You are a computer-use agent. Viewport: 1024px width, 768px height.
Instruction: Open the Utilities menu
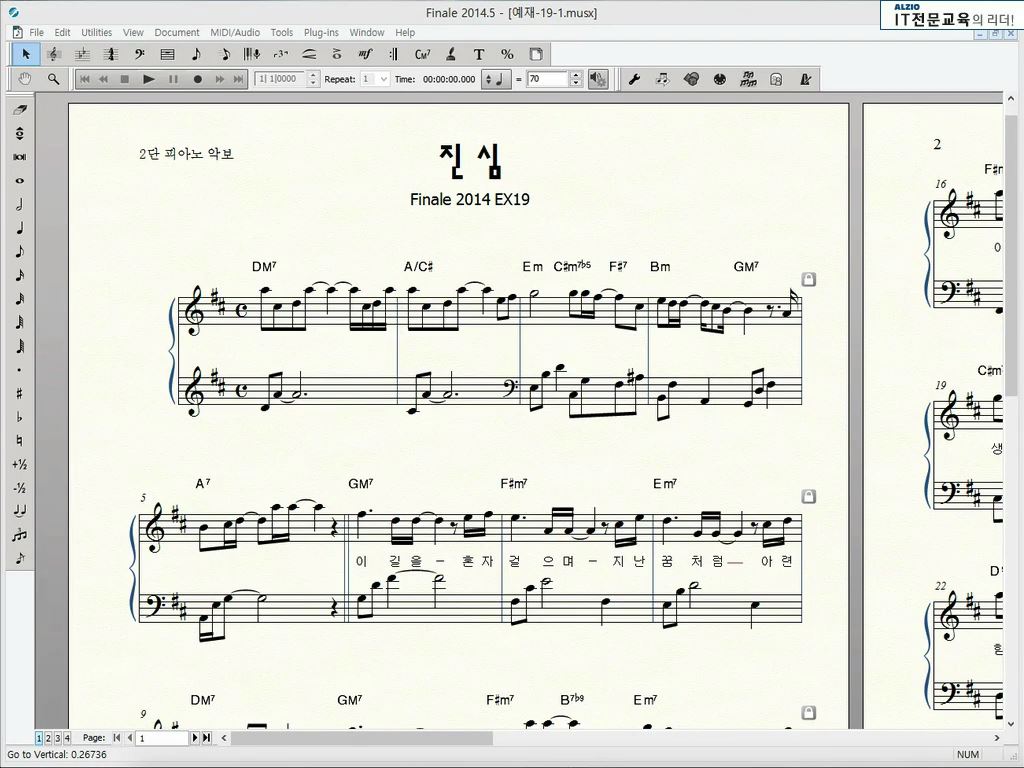coord(96,32)
